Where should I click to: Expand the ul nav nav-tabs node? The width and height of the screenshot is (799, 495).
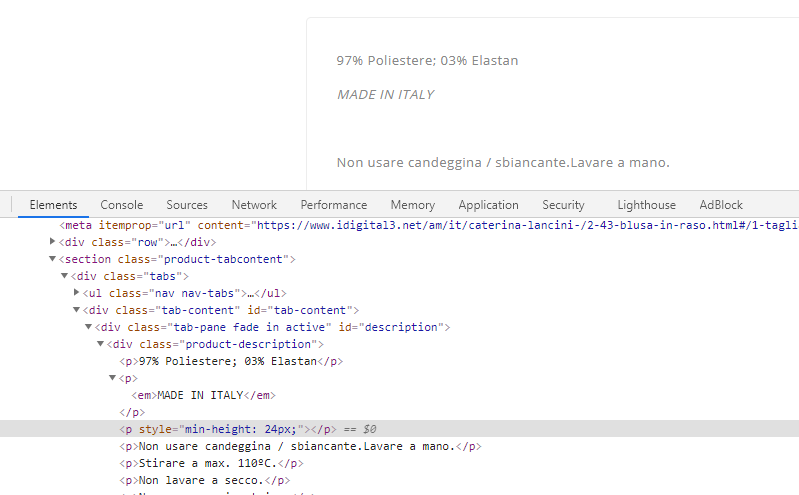pos(77,293)
